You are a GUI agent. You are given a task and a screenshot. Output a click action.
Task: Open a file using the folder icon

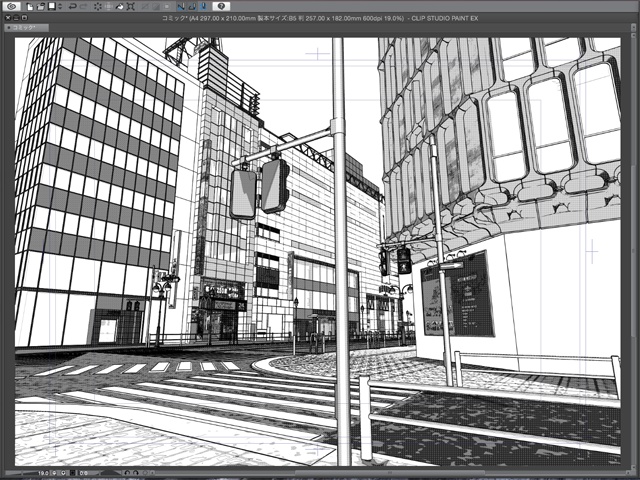tap(40, 7)
